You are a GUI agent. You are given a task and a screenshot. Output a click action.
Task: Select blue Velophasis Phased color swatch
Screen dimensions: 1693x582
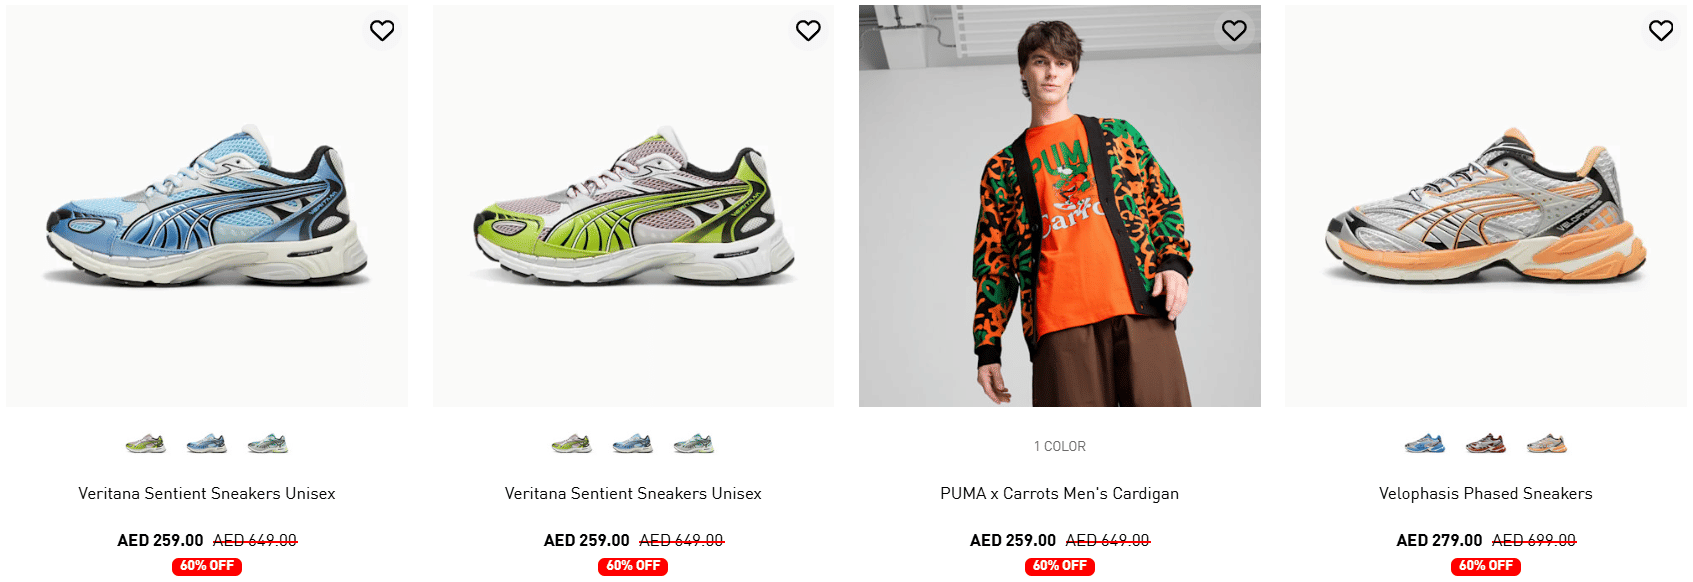click(1425, 443)
